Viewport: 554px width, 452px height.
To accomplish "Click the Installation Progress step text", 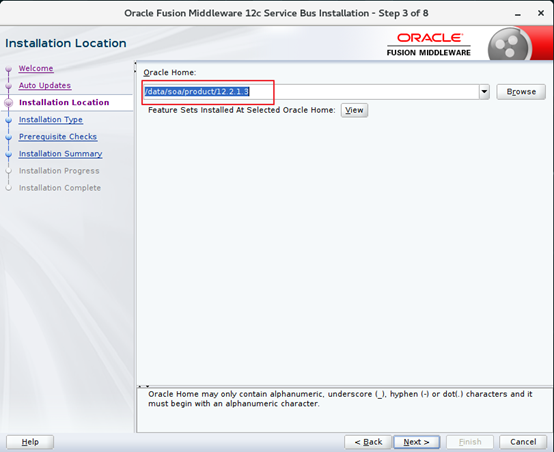I will coord(59,171).
